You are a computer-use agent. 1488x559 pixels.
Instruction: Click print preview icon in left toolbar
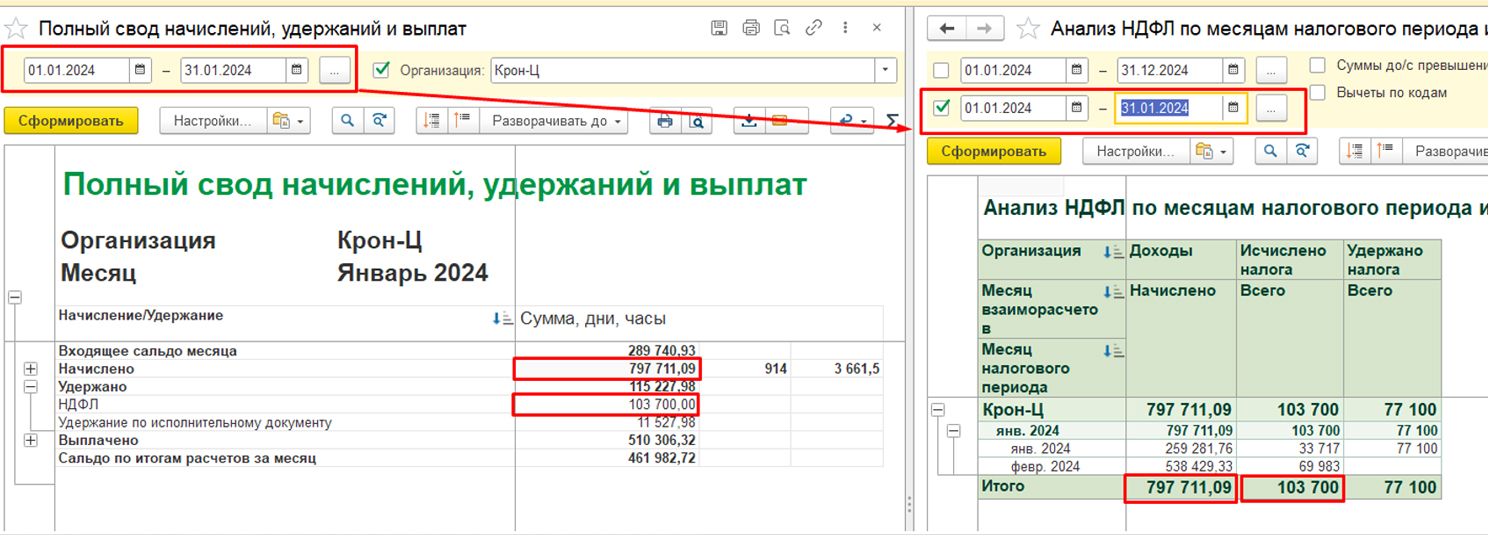pyautogui.click(x=695, y=121)
